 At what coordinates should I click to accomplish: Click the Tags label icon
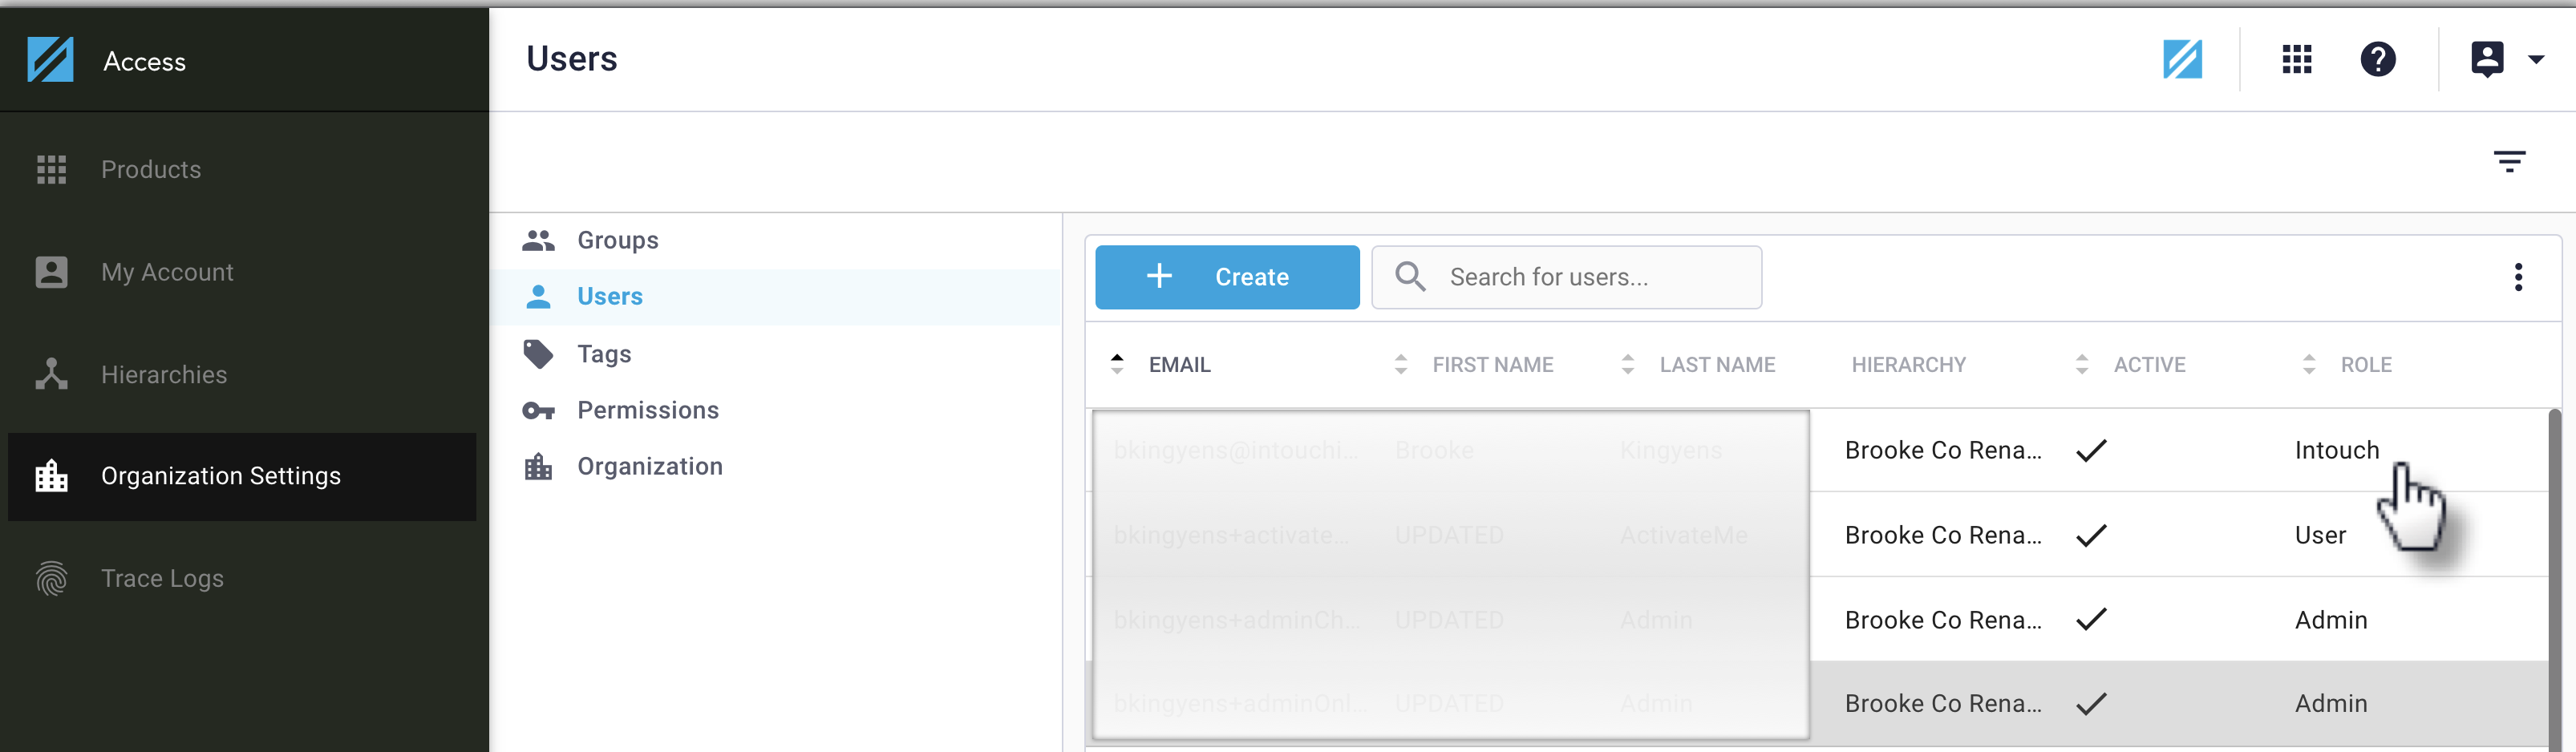538,354
